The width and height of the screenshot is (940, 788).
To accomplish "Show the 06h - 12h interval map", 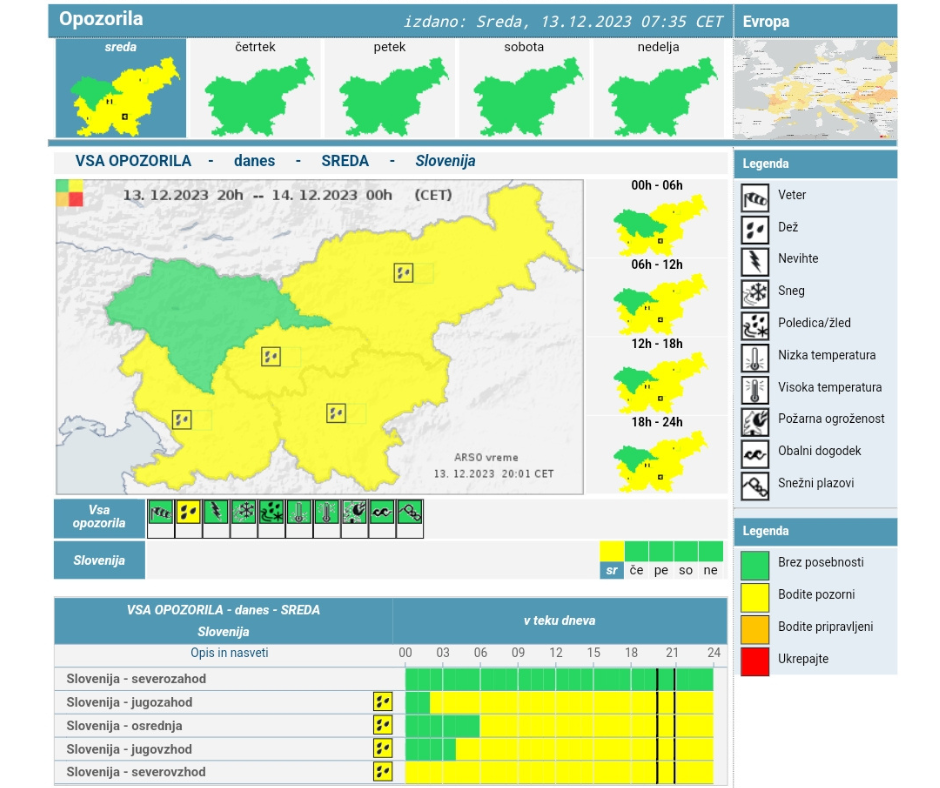I will [x=657, y=298].
